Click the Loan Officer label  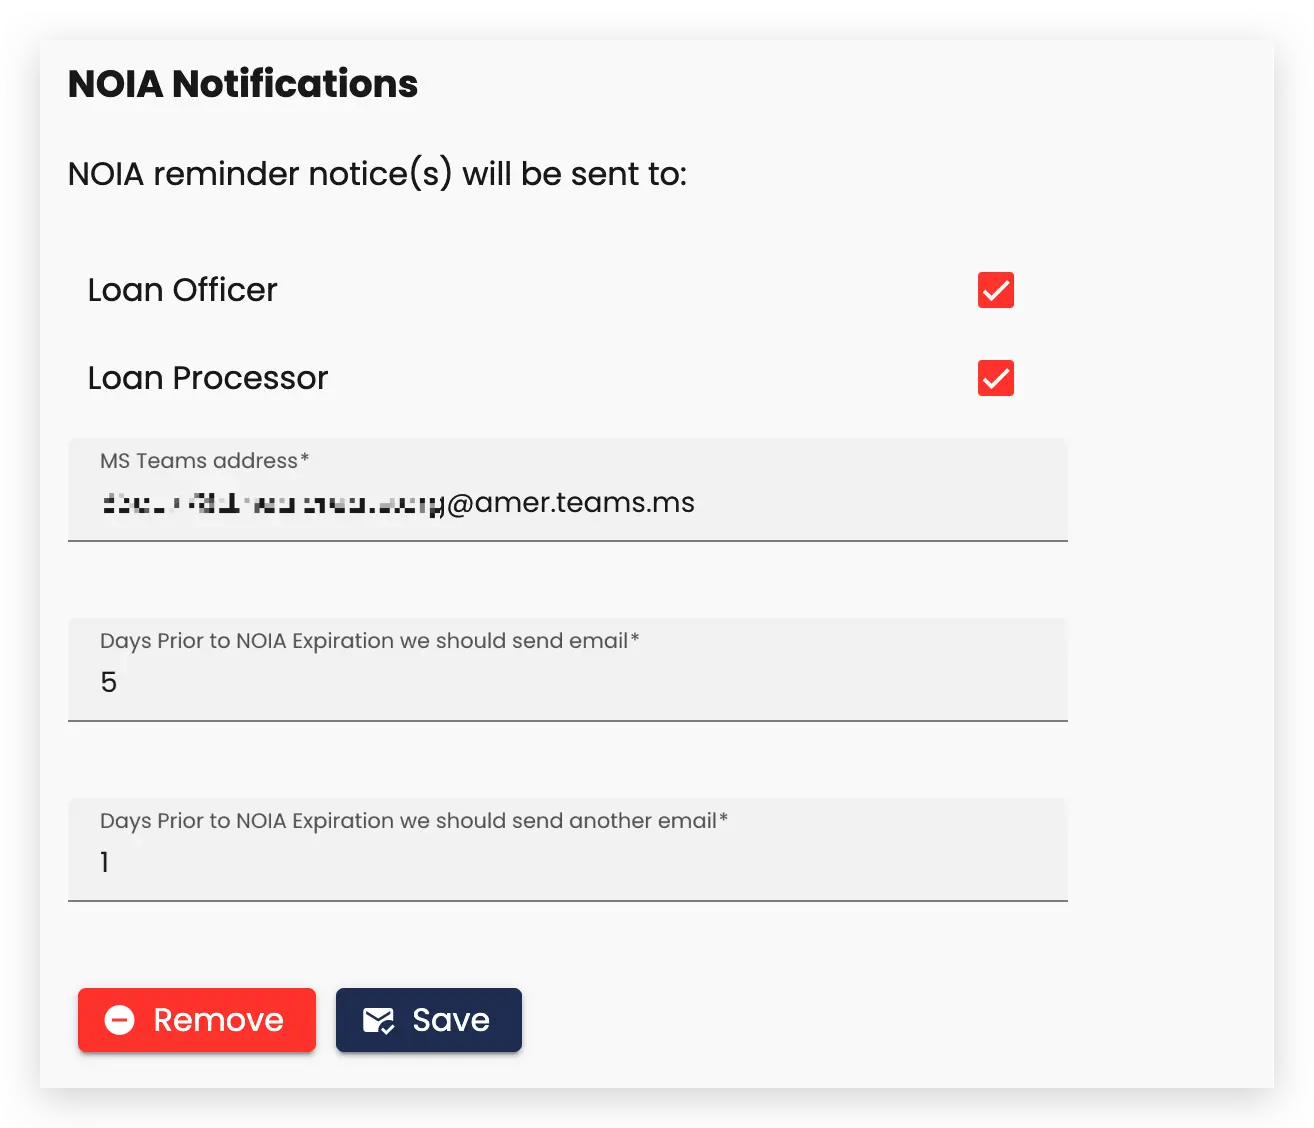[182, 290]
